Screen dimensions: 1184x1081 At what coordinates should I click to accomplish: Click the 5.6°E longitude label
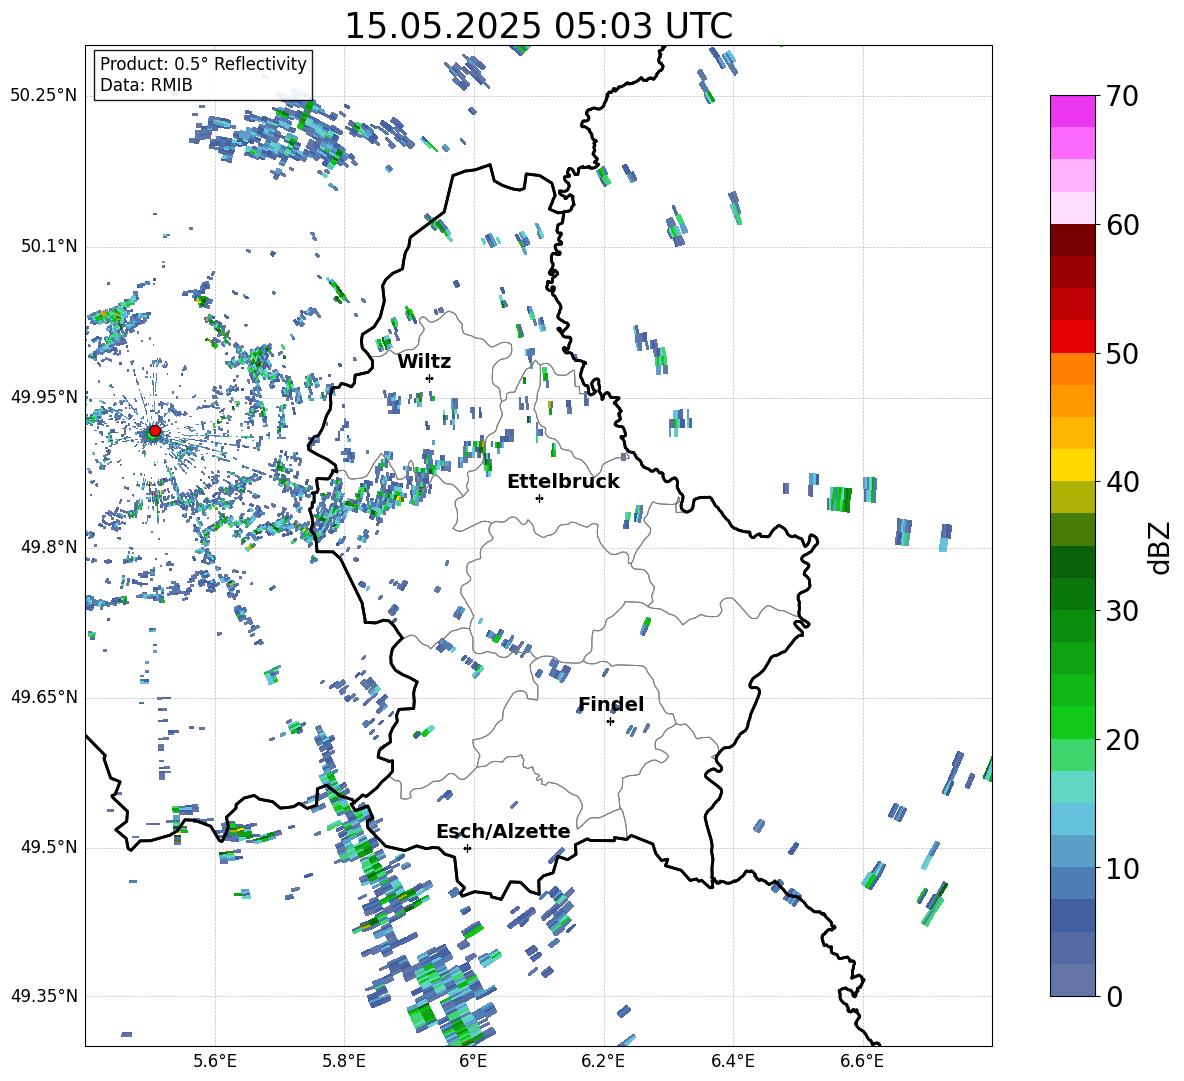[215, 1061]
